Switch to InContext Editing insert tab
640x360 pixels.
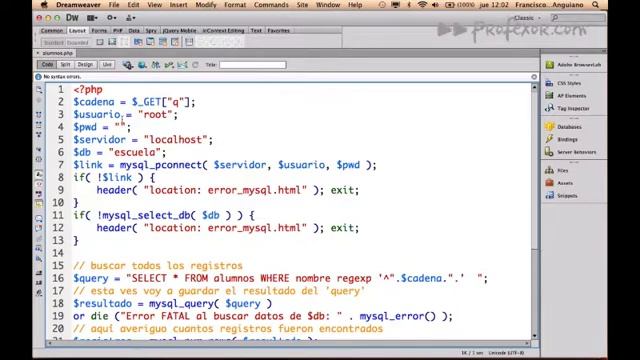[223, 31]
